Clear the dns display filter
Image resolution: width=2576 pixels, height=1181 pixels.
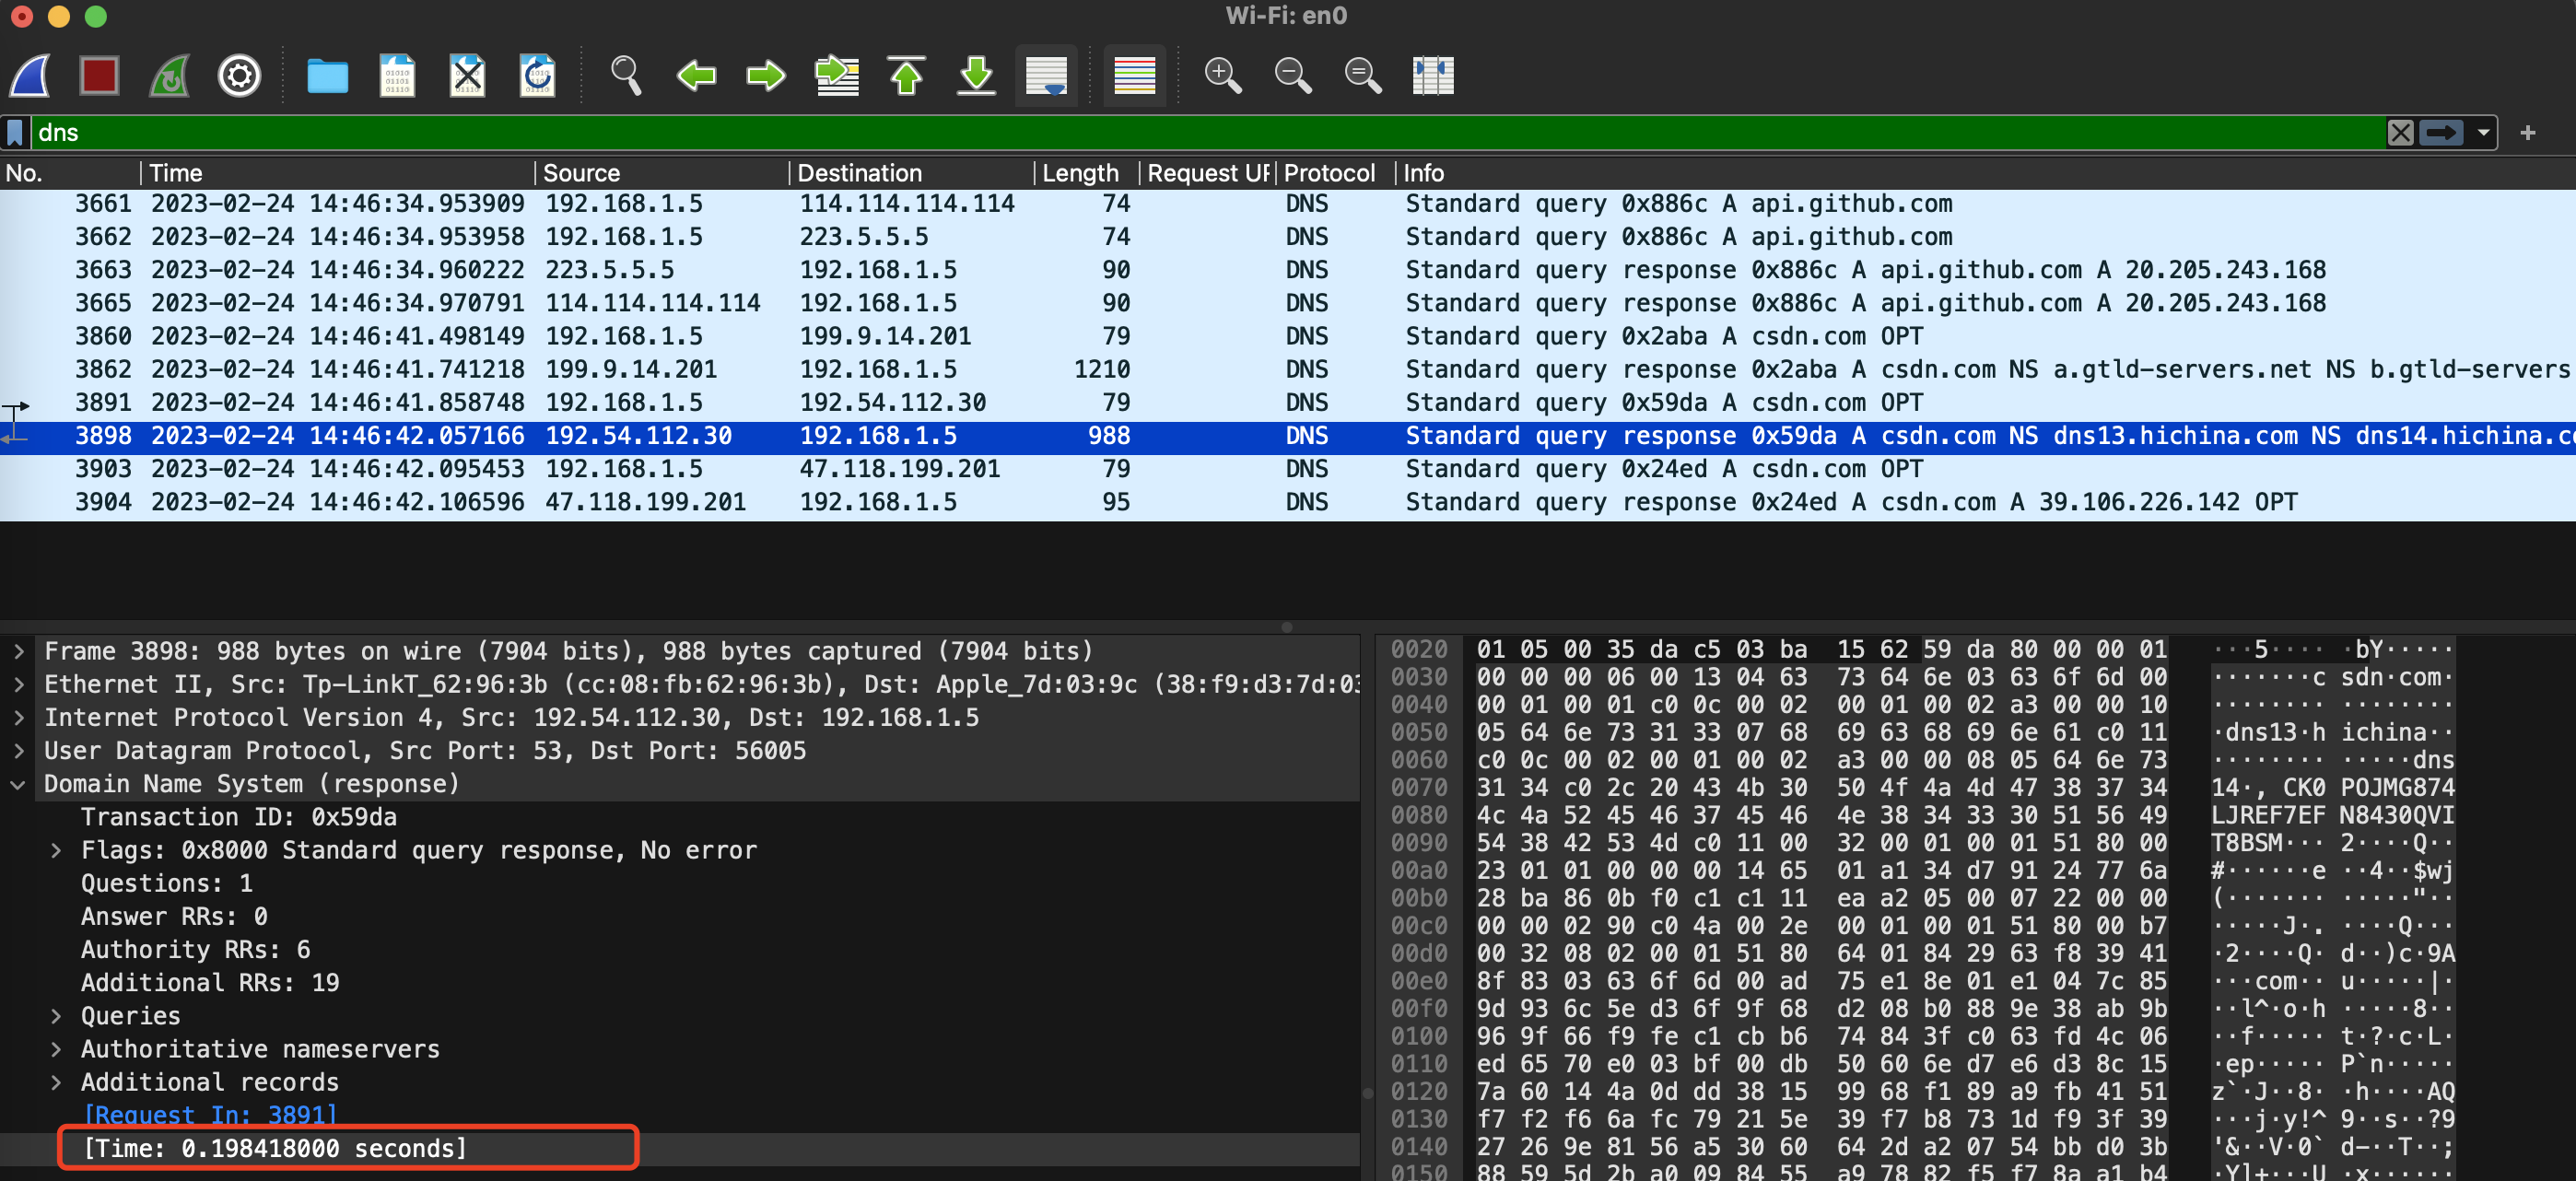(2400, 132)
